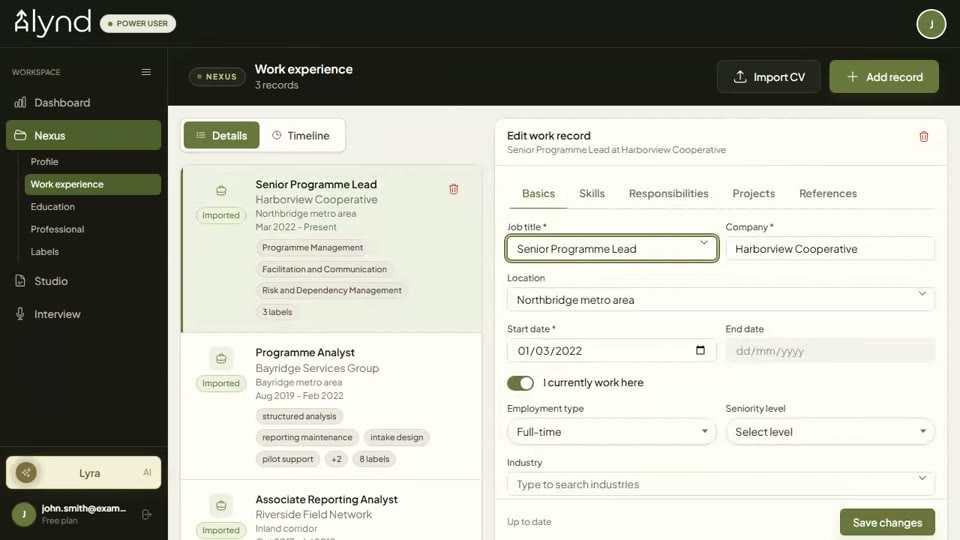960x540 pixels.
Task: Open the Responsibilities tab
Action: pos(669,193)
